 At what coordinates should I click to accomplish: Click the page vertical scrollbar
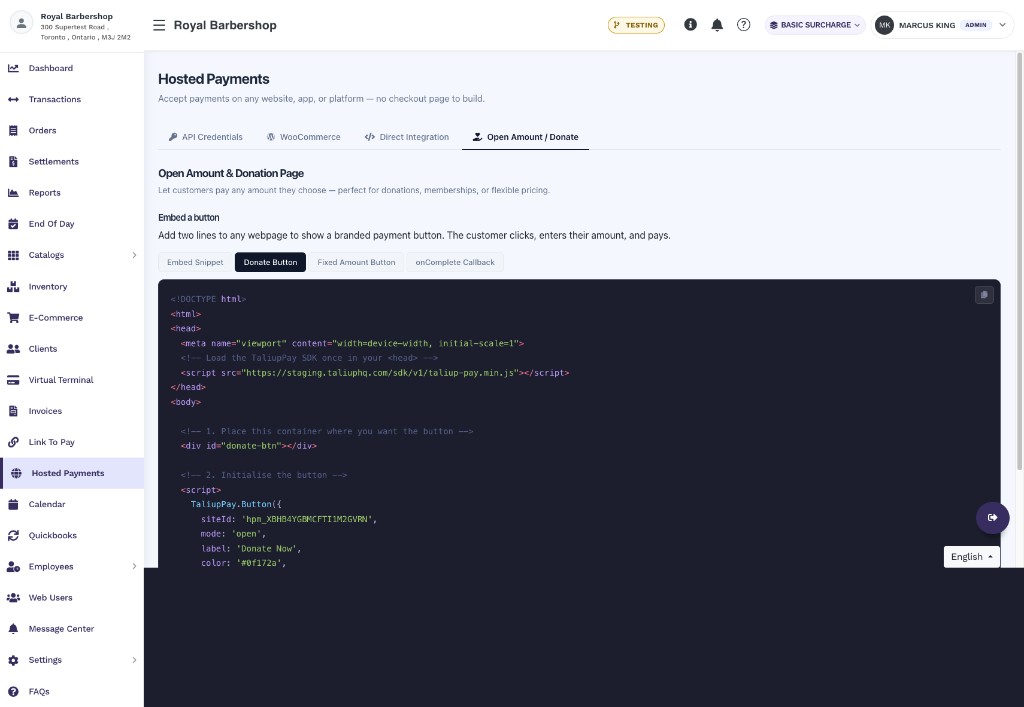(x=1019, y=261)
